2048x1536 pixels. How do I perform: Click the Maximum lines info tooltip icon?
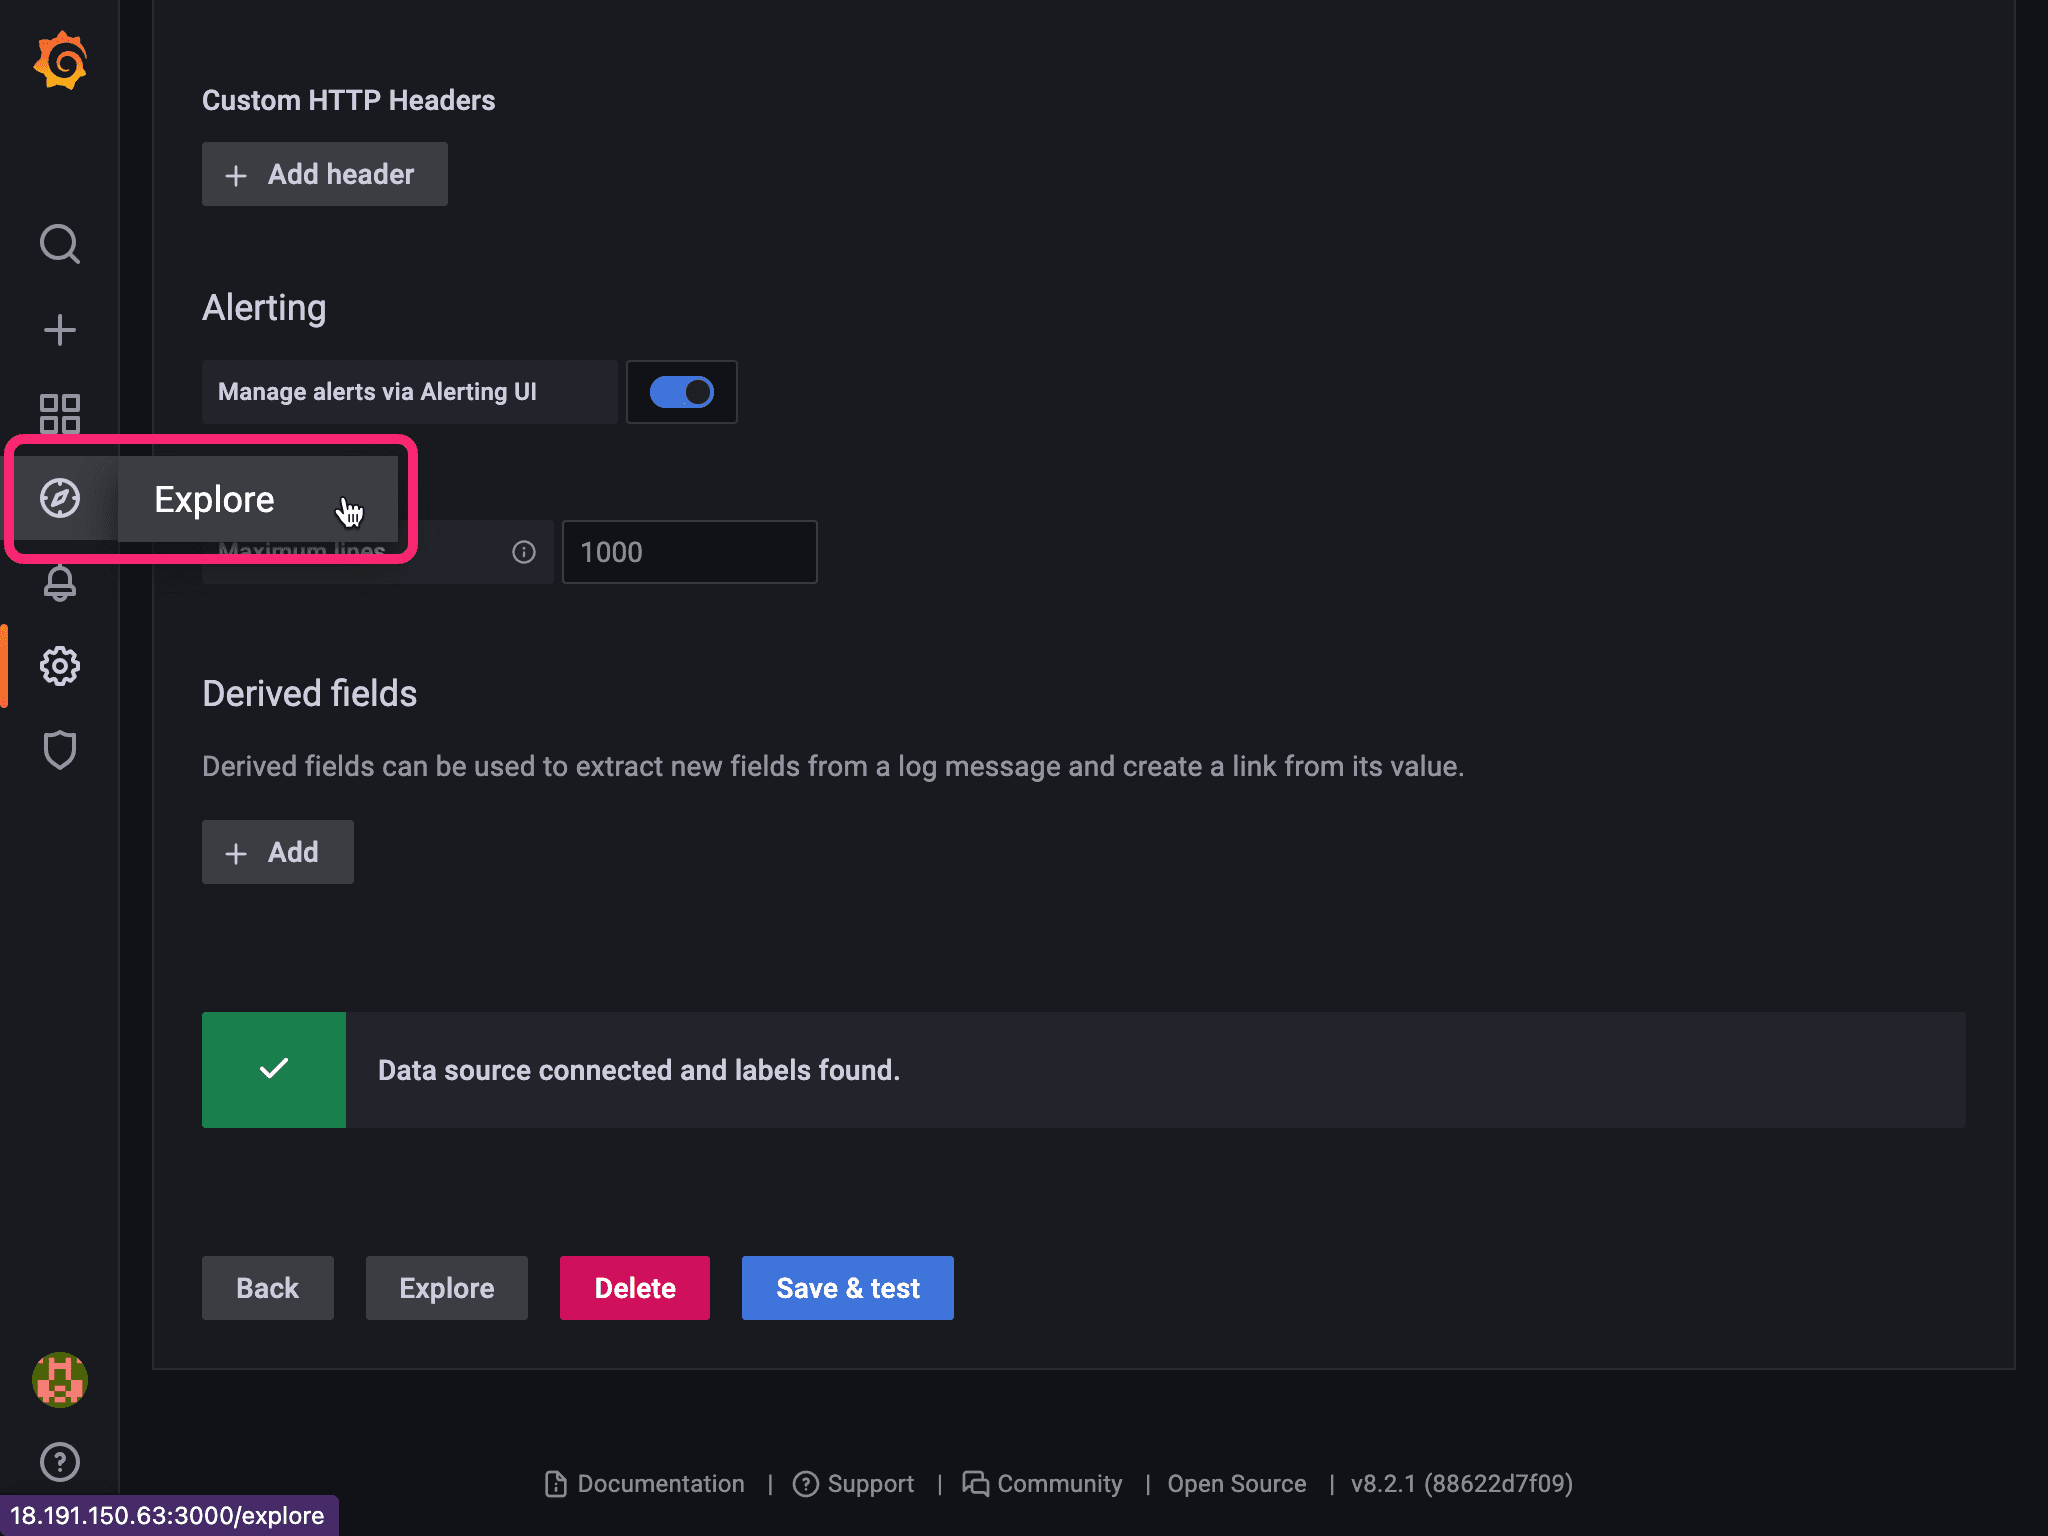coord(522,552)
